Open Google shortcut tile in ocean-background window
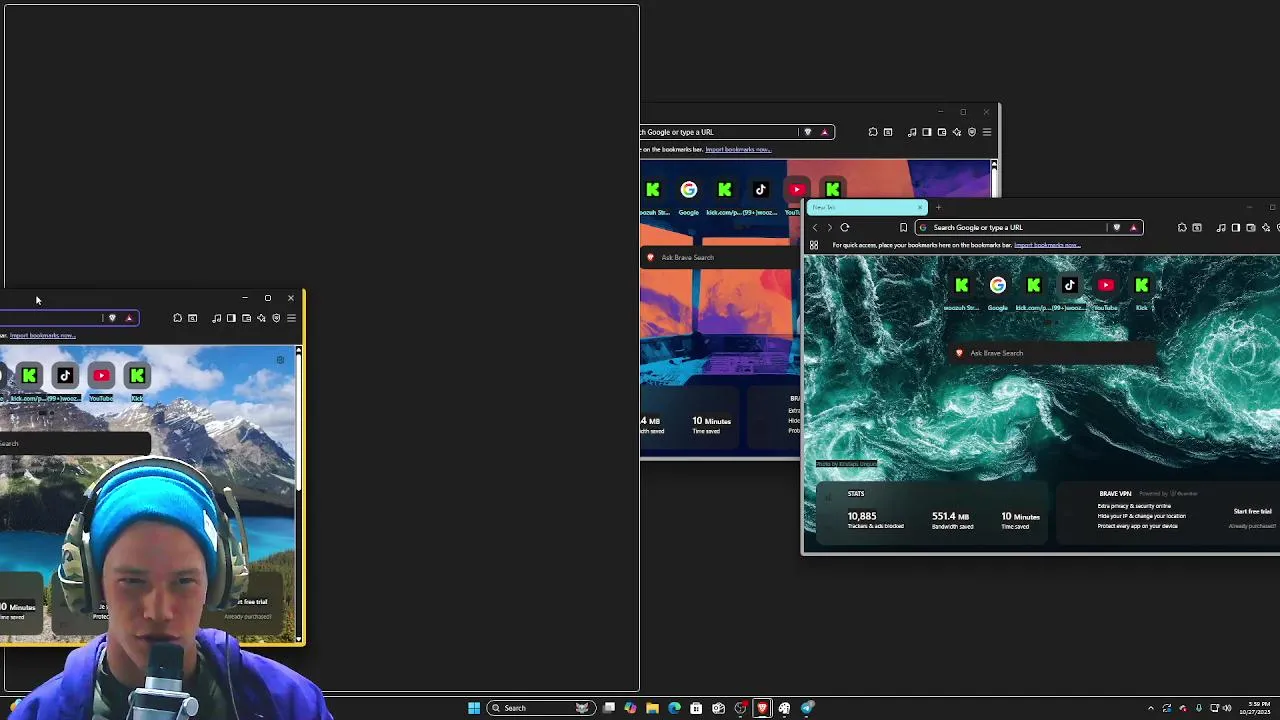The image size is (1280, 720). 997,286
